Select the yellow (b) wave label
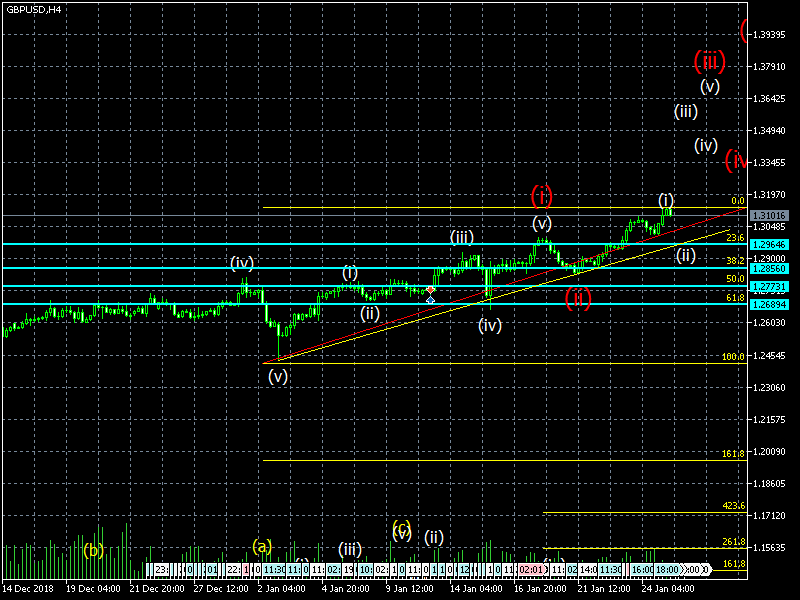 [x=93, y=550]
